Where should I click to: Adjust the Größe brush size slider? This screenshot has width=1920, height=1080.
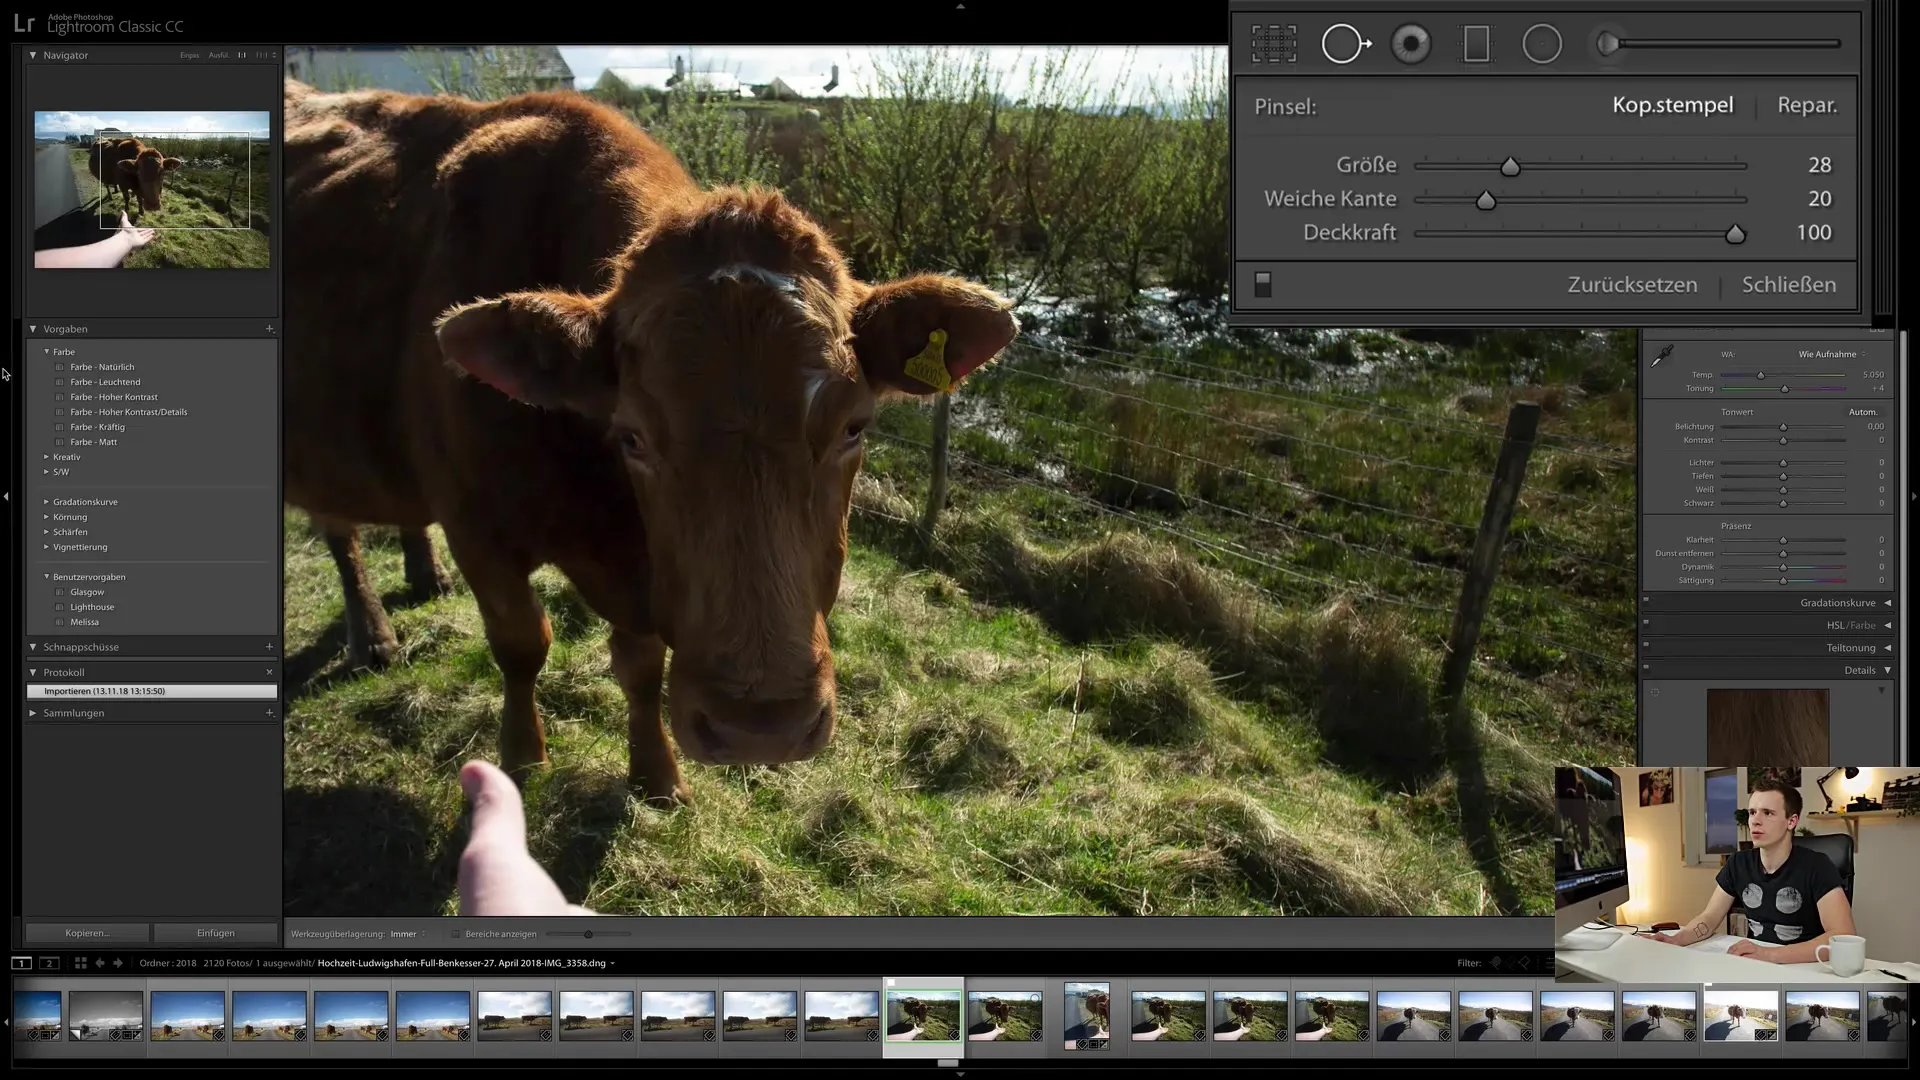coord(1513,165)
